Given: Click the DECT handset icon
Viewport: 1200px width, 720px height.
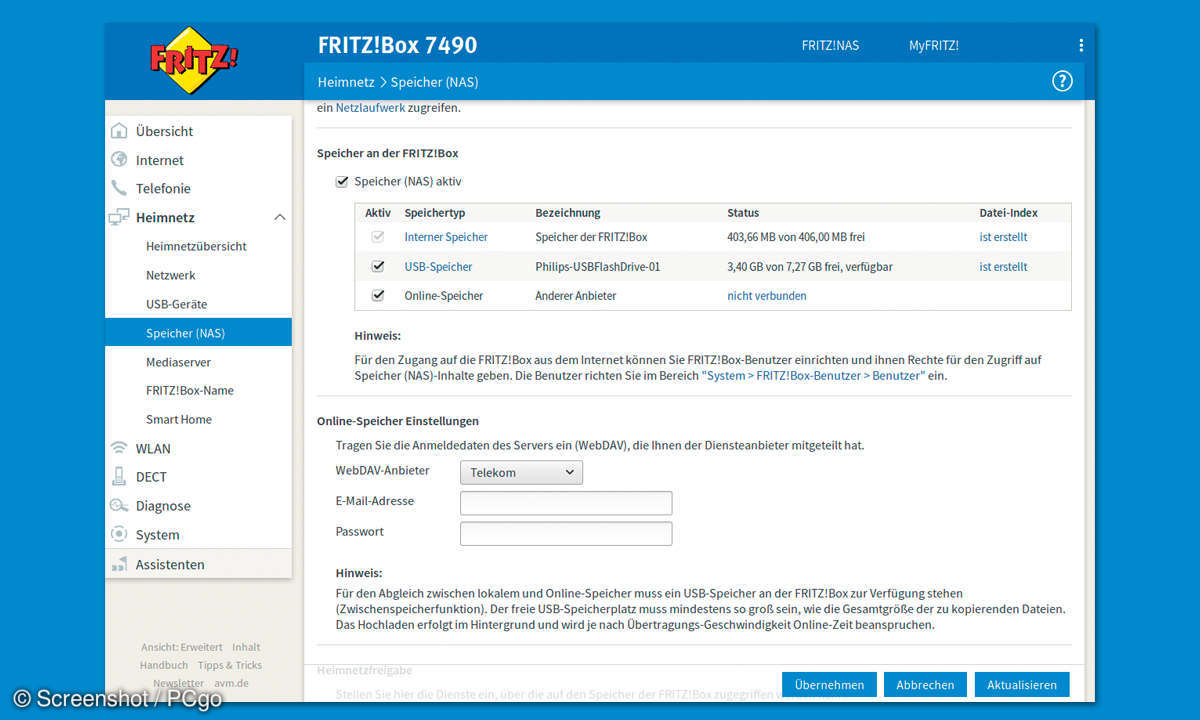Looking at the screenshot, I should 119,477.
